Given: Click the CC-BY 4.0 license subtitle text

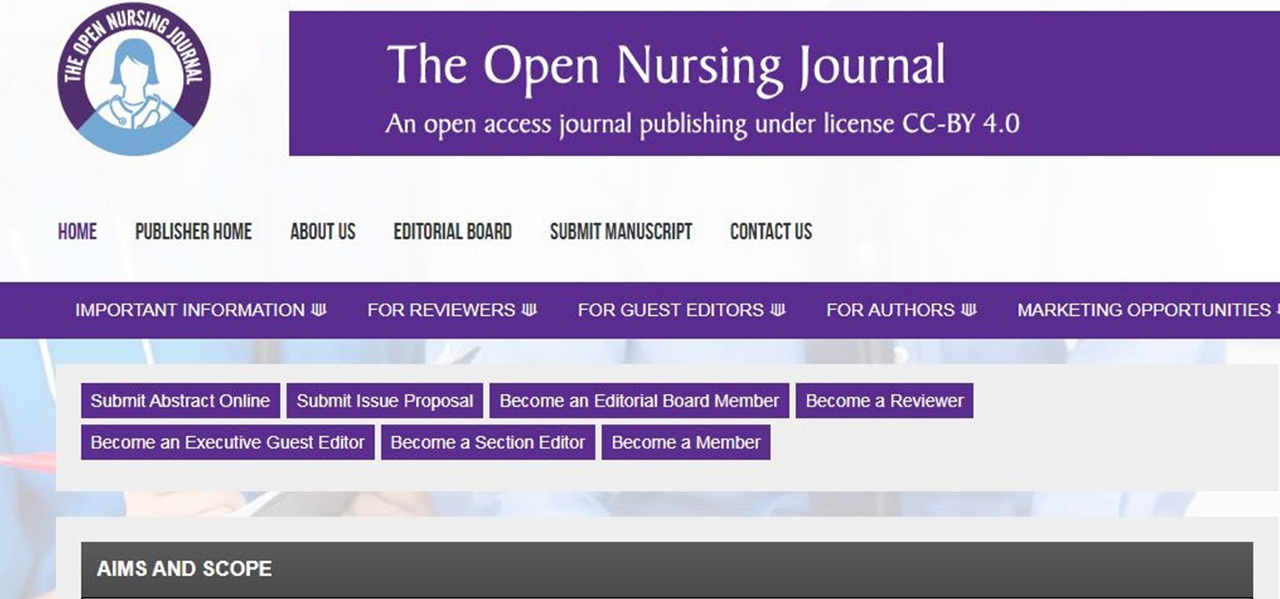Looking at the screenshot, I should click(x=702, y=124).
